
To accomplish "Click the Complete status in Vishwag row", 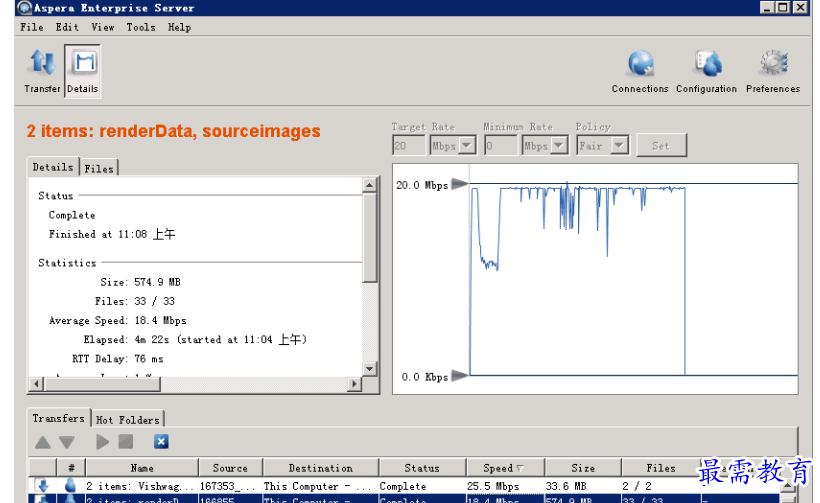I will [x=403, y=486].
